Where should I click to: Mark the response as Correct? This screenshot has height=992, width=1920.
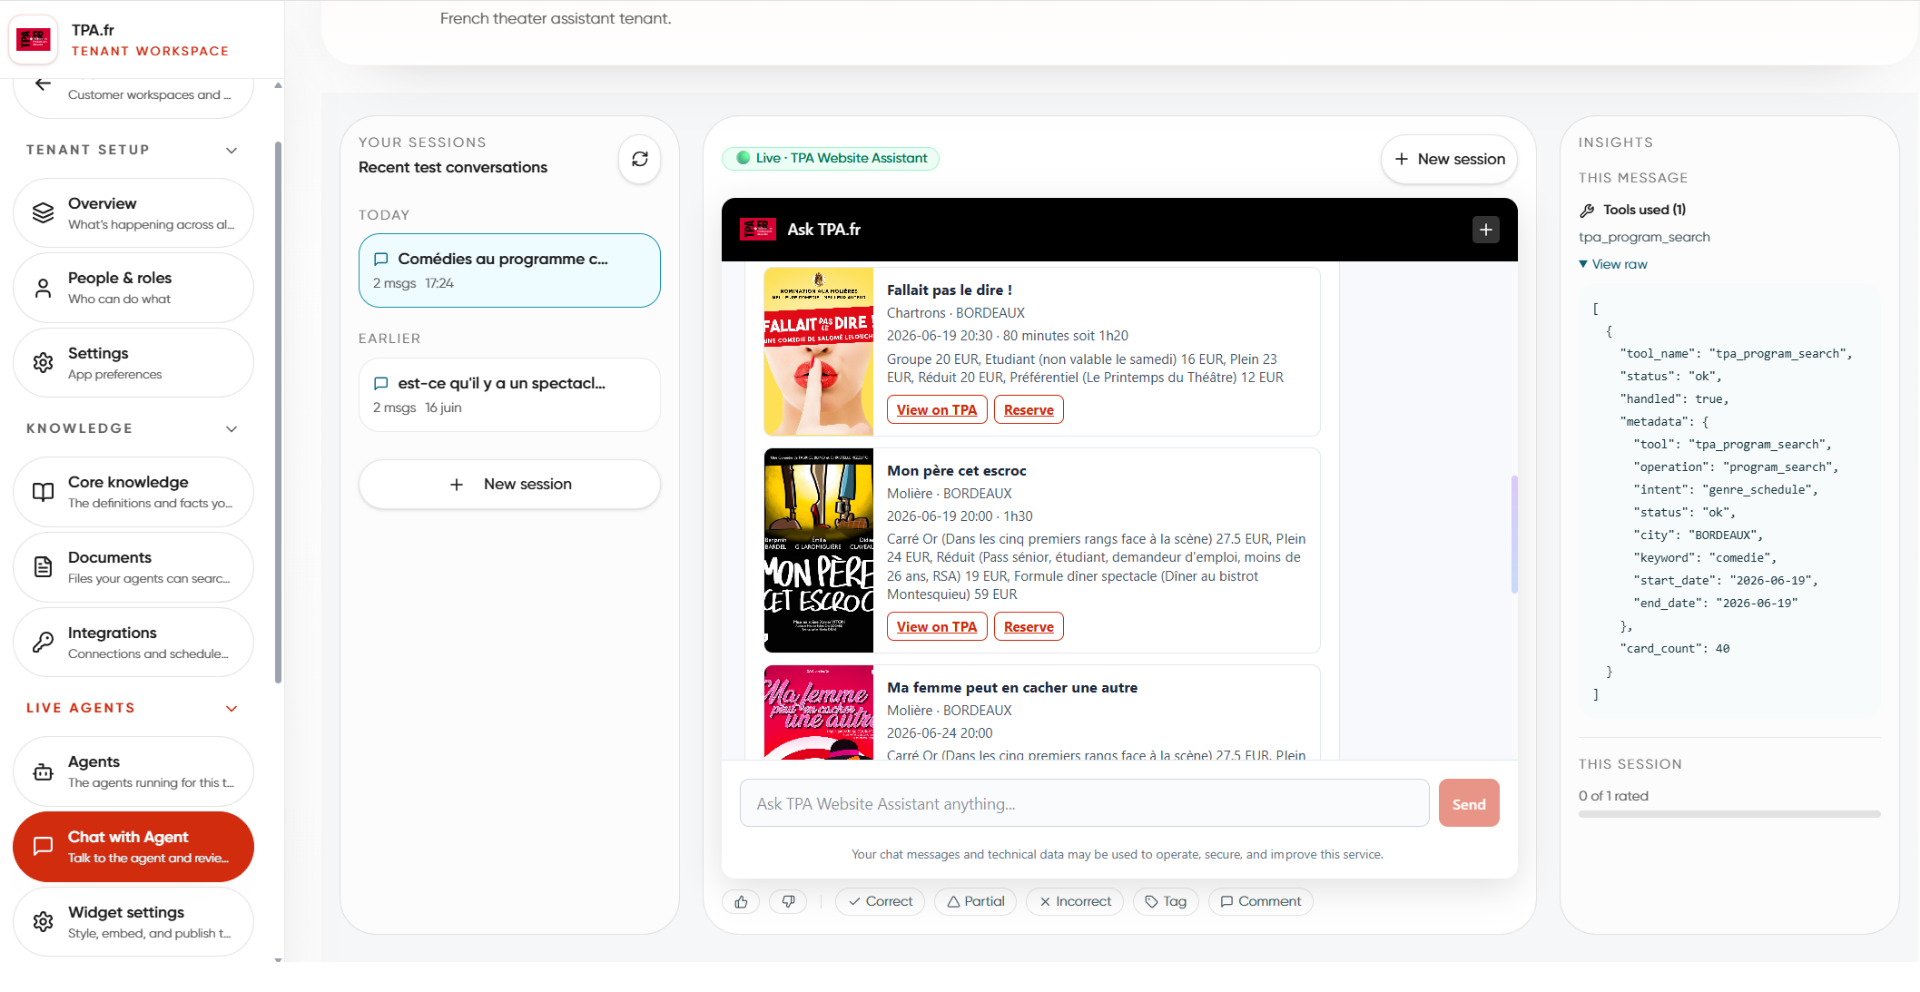coord(880,902)
